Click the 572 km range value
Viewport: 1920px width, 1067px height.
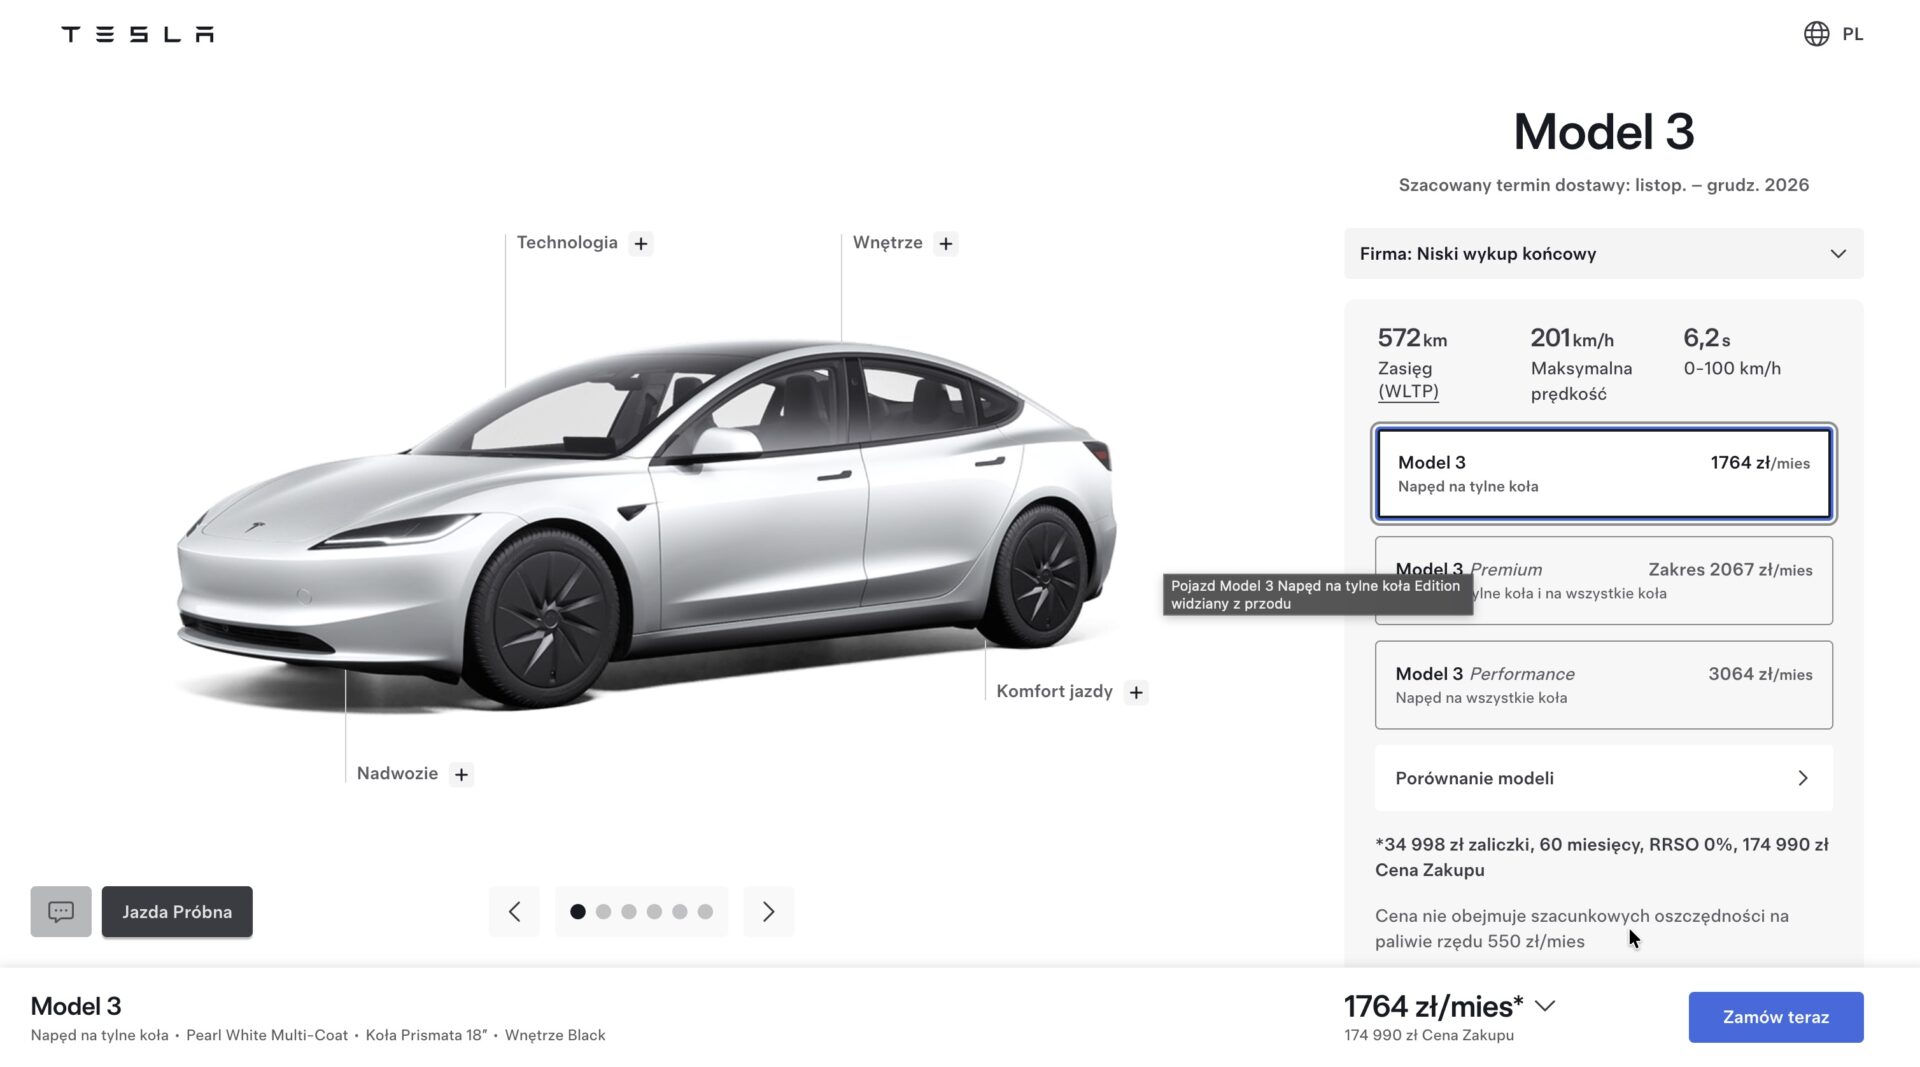[x=1412, y=338]
